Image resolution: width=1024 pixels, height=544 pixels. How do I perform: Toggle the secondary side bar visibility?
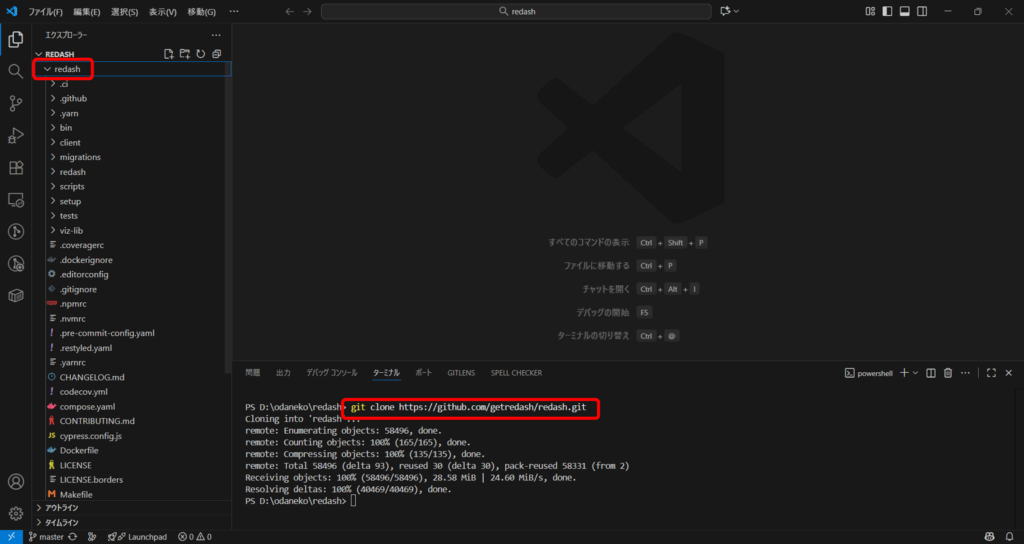point(925,11)
